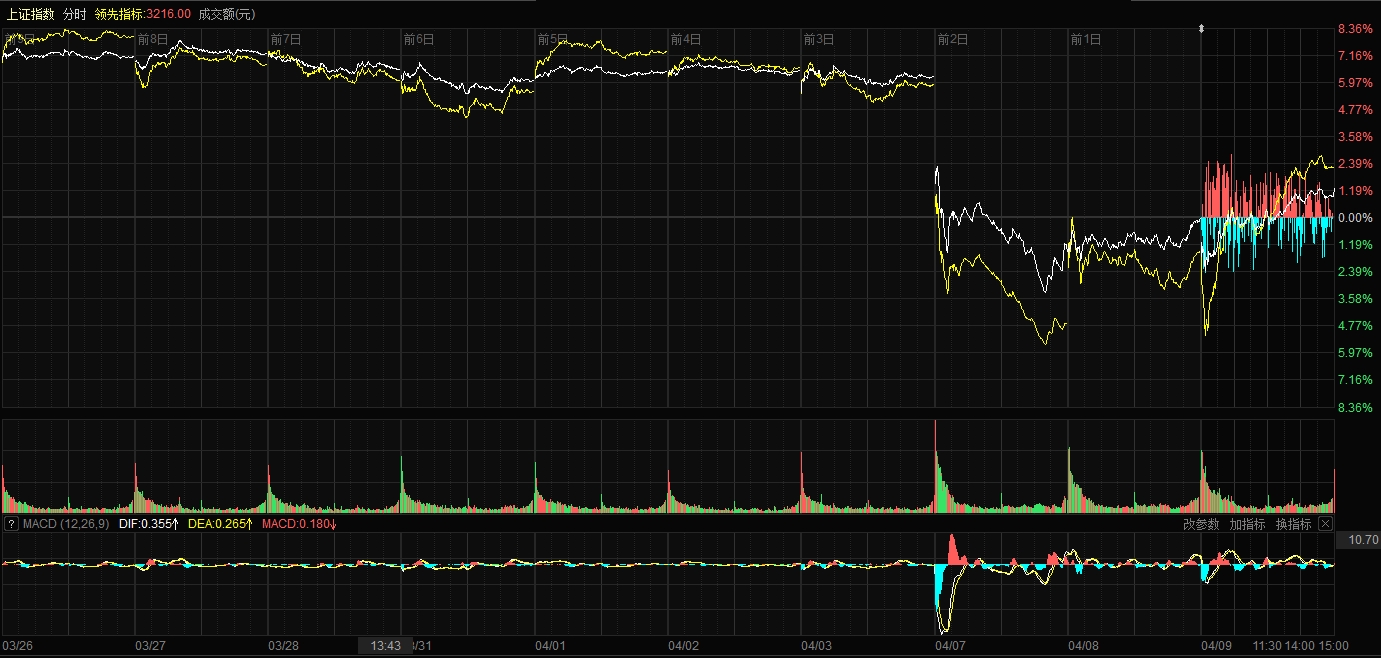Select the 03/27 date on time axis

tap(150, 646)
